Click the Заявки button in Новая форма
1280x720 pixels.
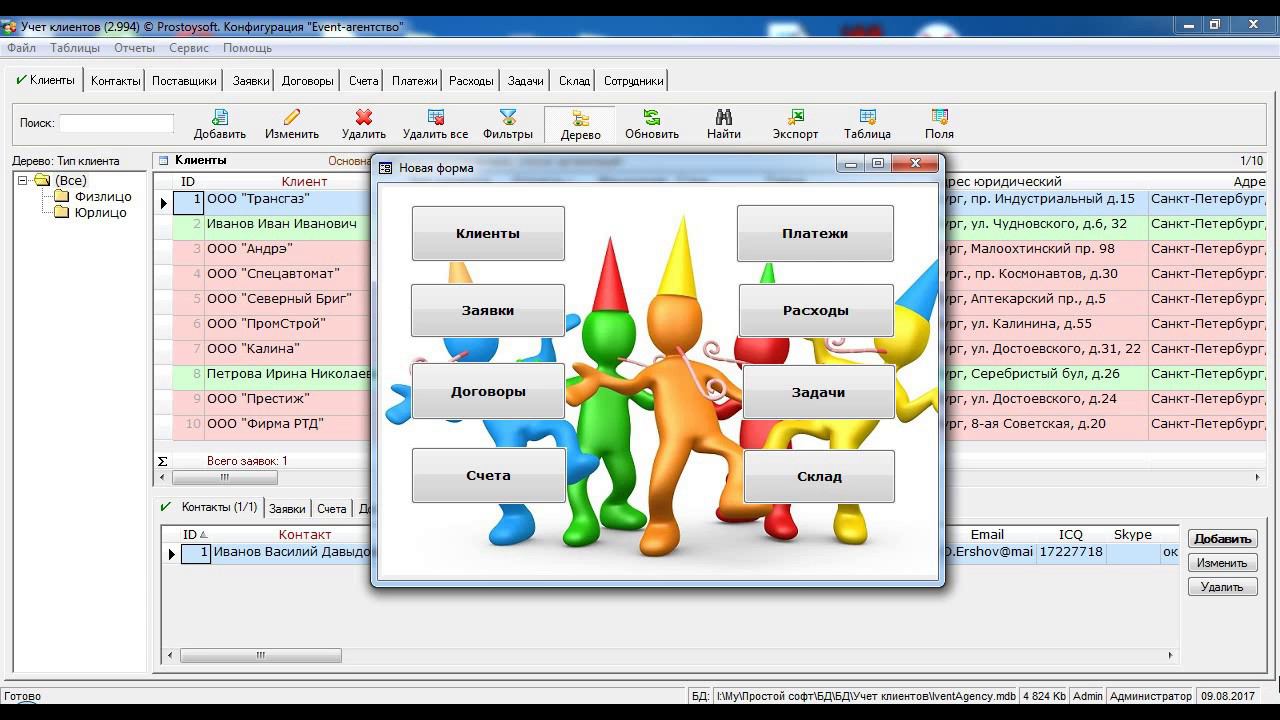tap(488, 310)
